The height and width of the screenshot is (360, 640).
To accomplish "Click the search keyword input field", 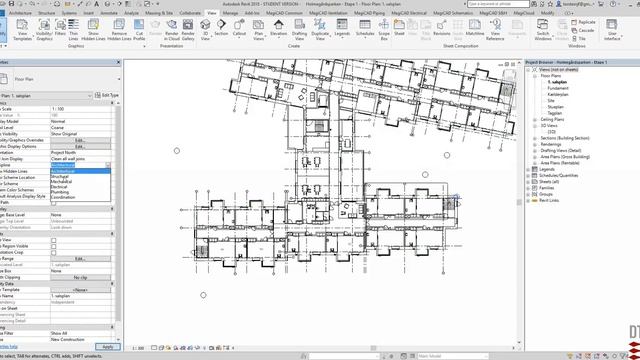I will pos(498,4).
